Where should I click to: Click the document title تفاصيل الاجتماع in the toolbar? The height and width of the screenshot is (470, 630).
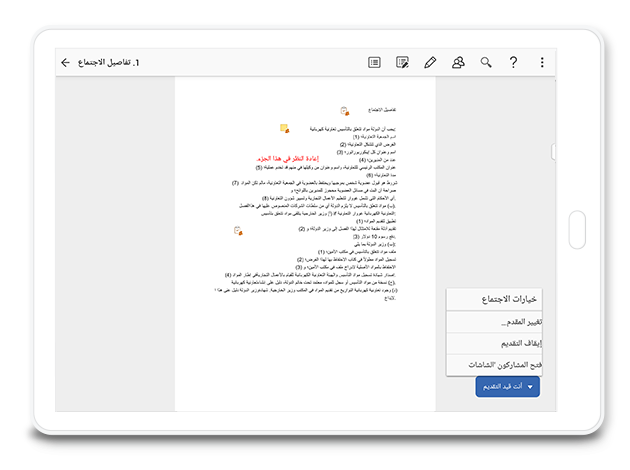[108, 62]
